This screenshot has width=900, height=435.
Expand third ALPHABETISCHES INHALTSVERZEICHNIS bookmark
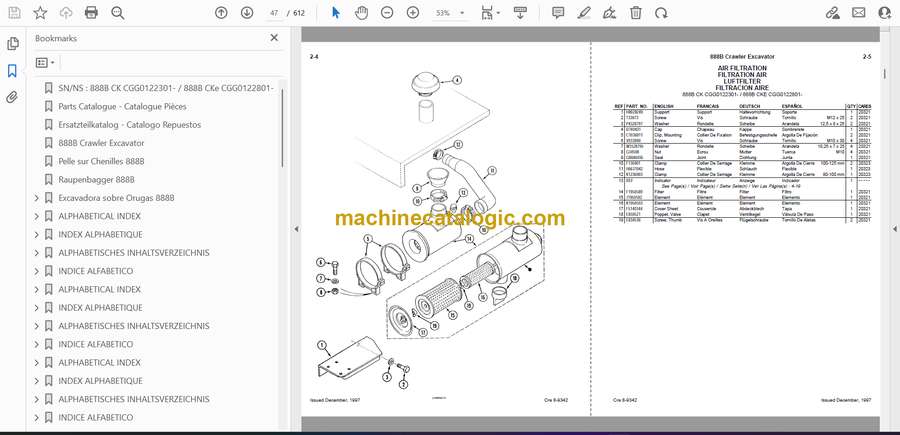(x=37, y=399)
